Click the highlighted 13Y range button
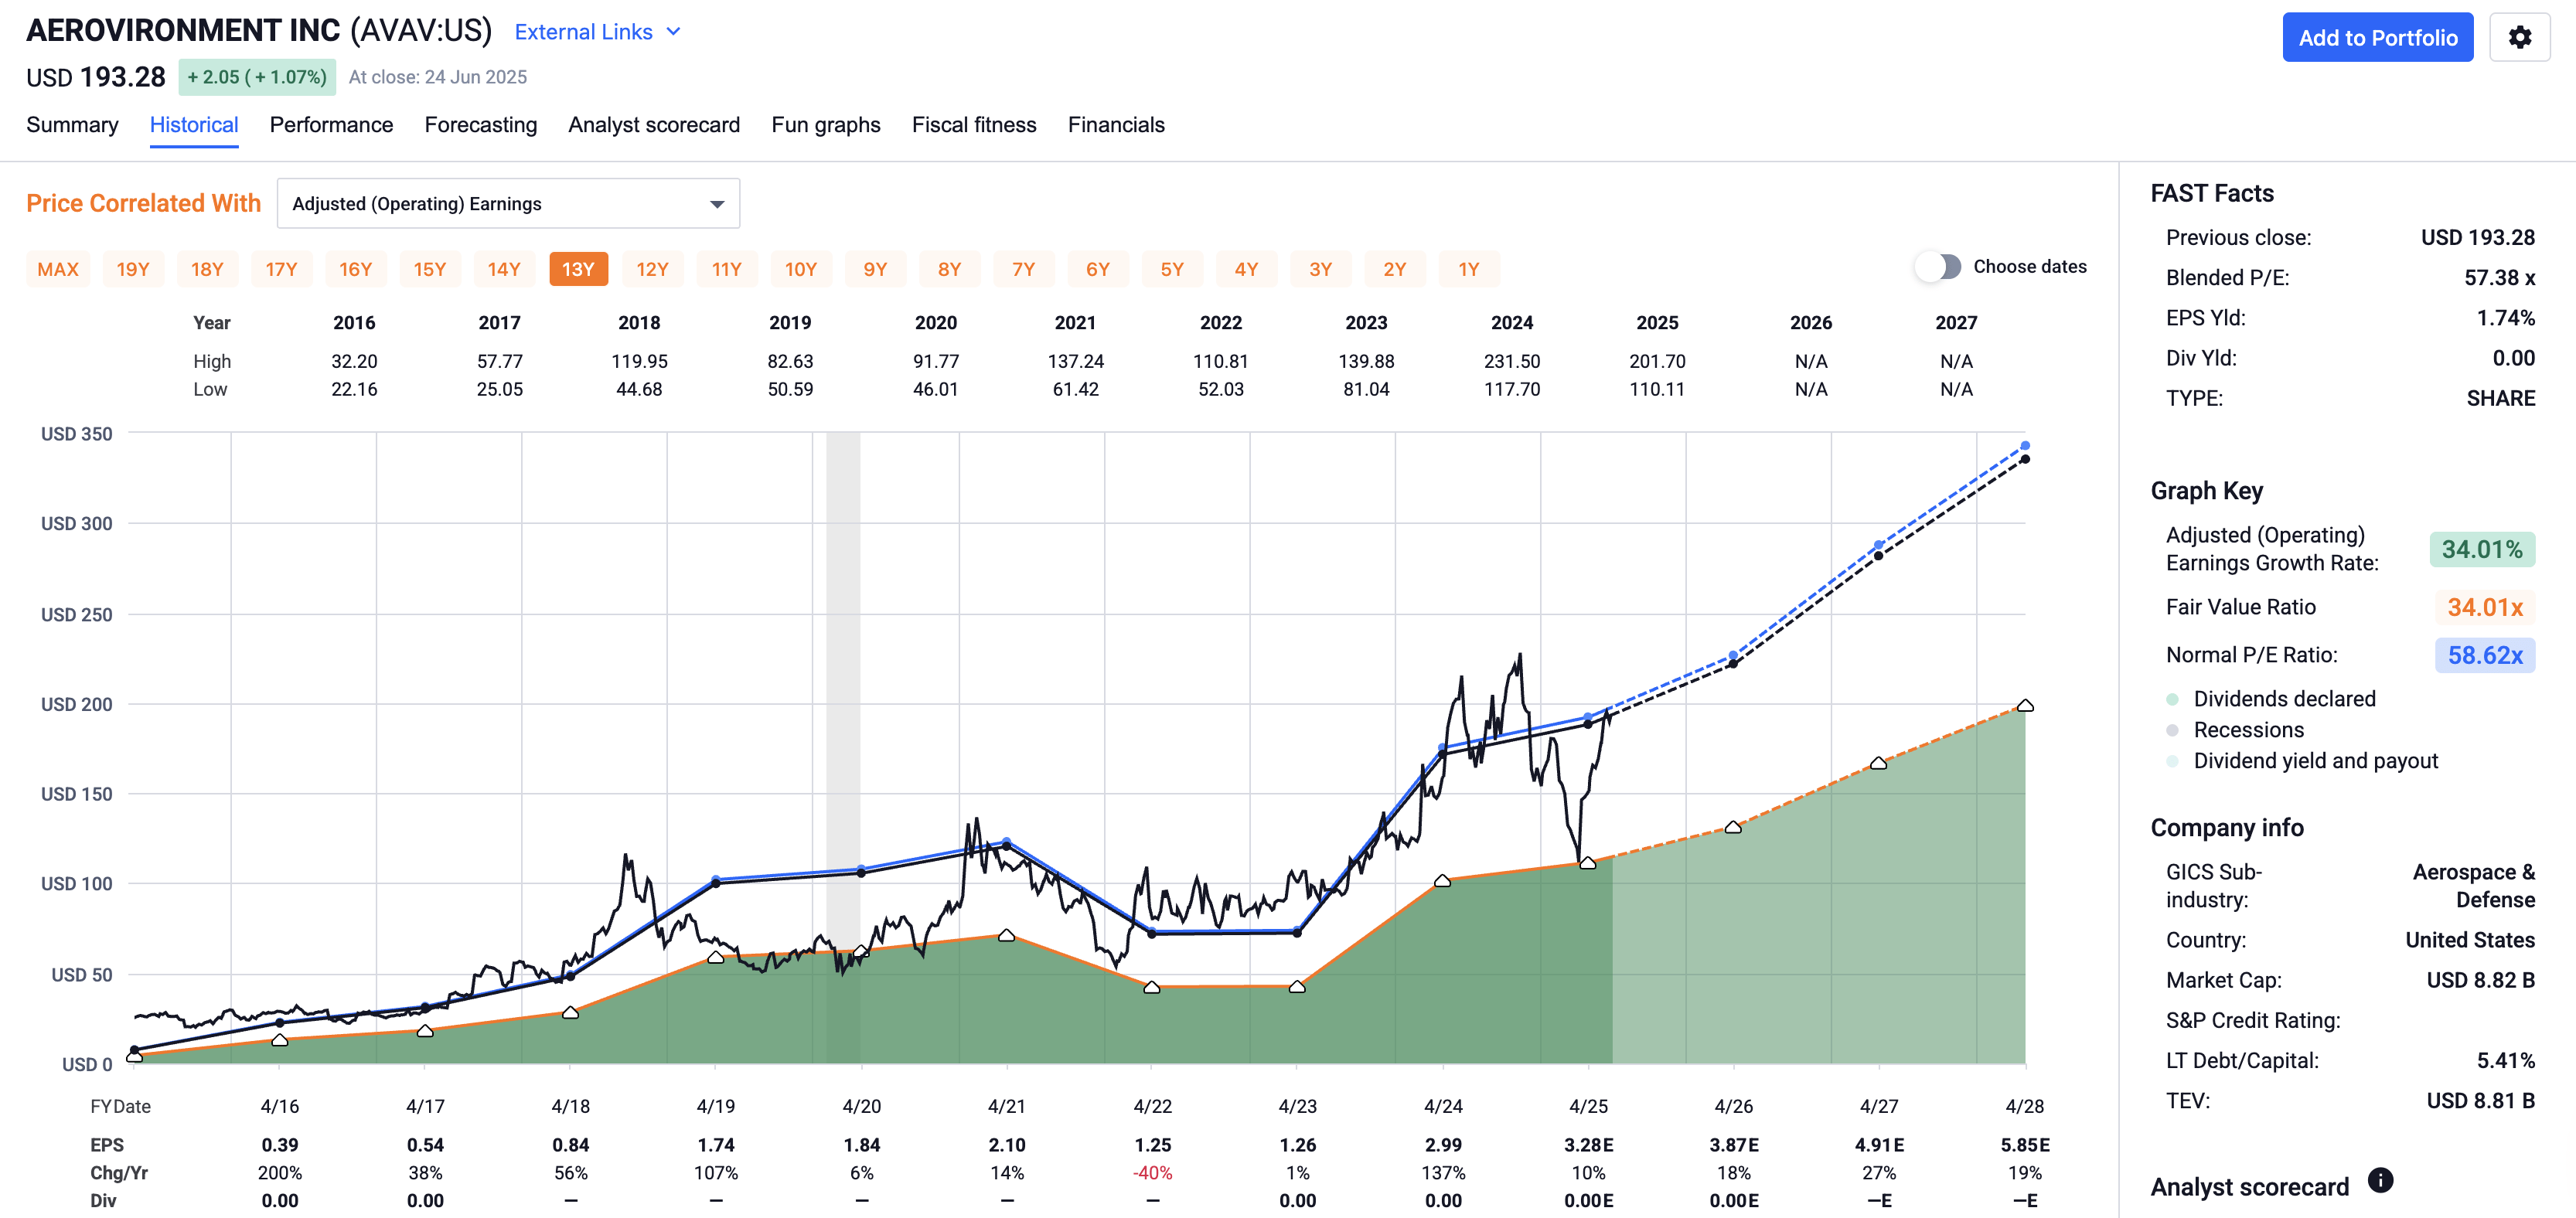2576x1218 pixels. point(578,268)
